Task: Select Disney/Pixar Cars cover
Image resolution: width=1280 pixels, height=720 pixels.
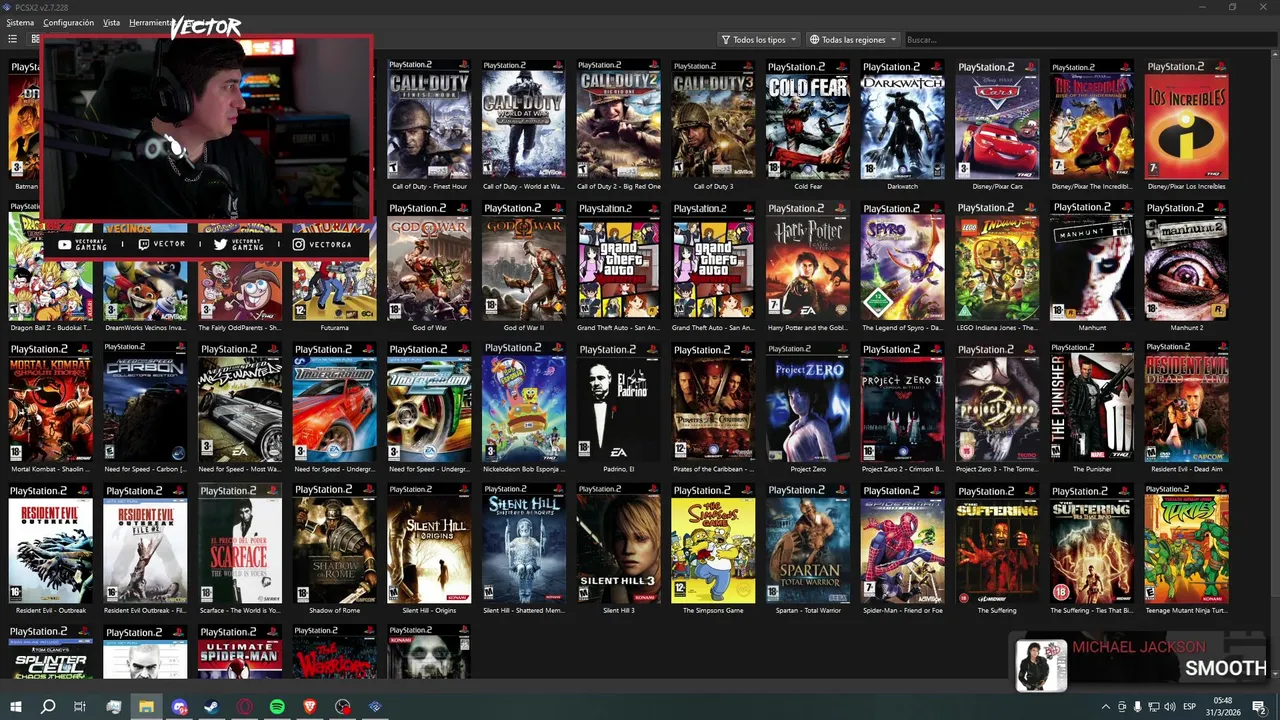Action: coord(997,120)
